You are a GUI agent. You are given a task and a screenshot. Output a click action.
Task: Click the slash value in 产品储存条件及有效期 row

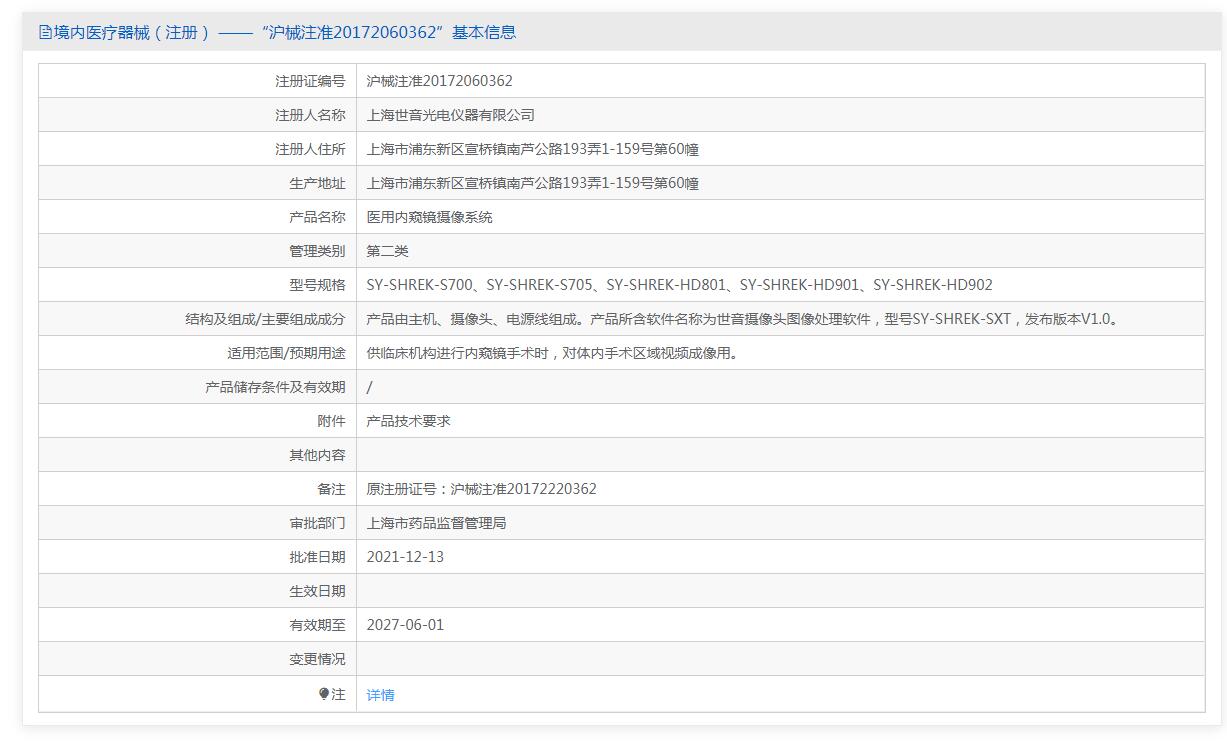(x=370, y=387)
